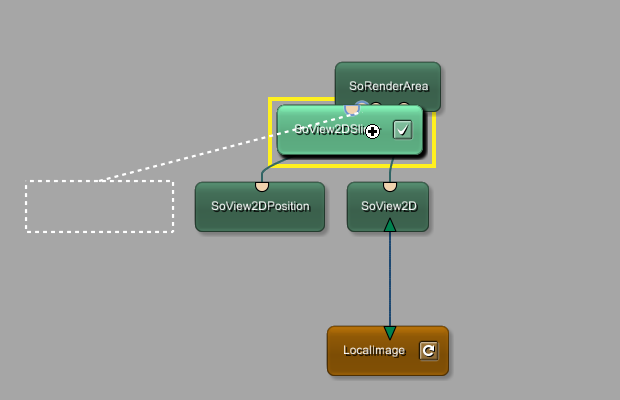Select the SoView2D module node
Viewport: 620px width, 400px height.
pyautogui.click(x=388, y=208)
